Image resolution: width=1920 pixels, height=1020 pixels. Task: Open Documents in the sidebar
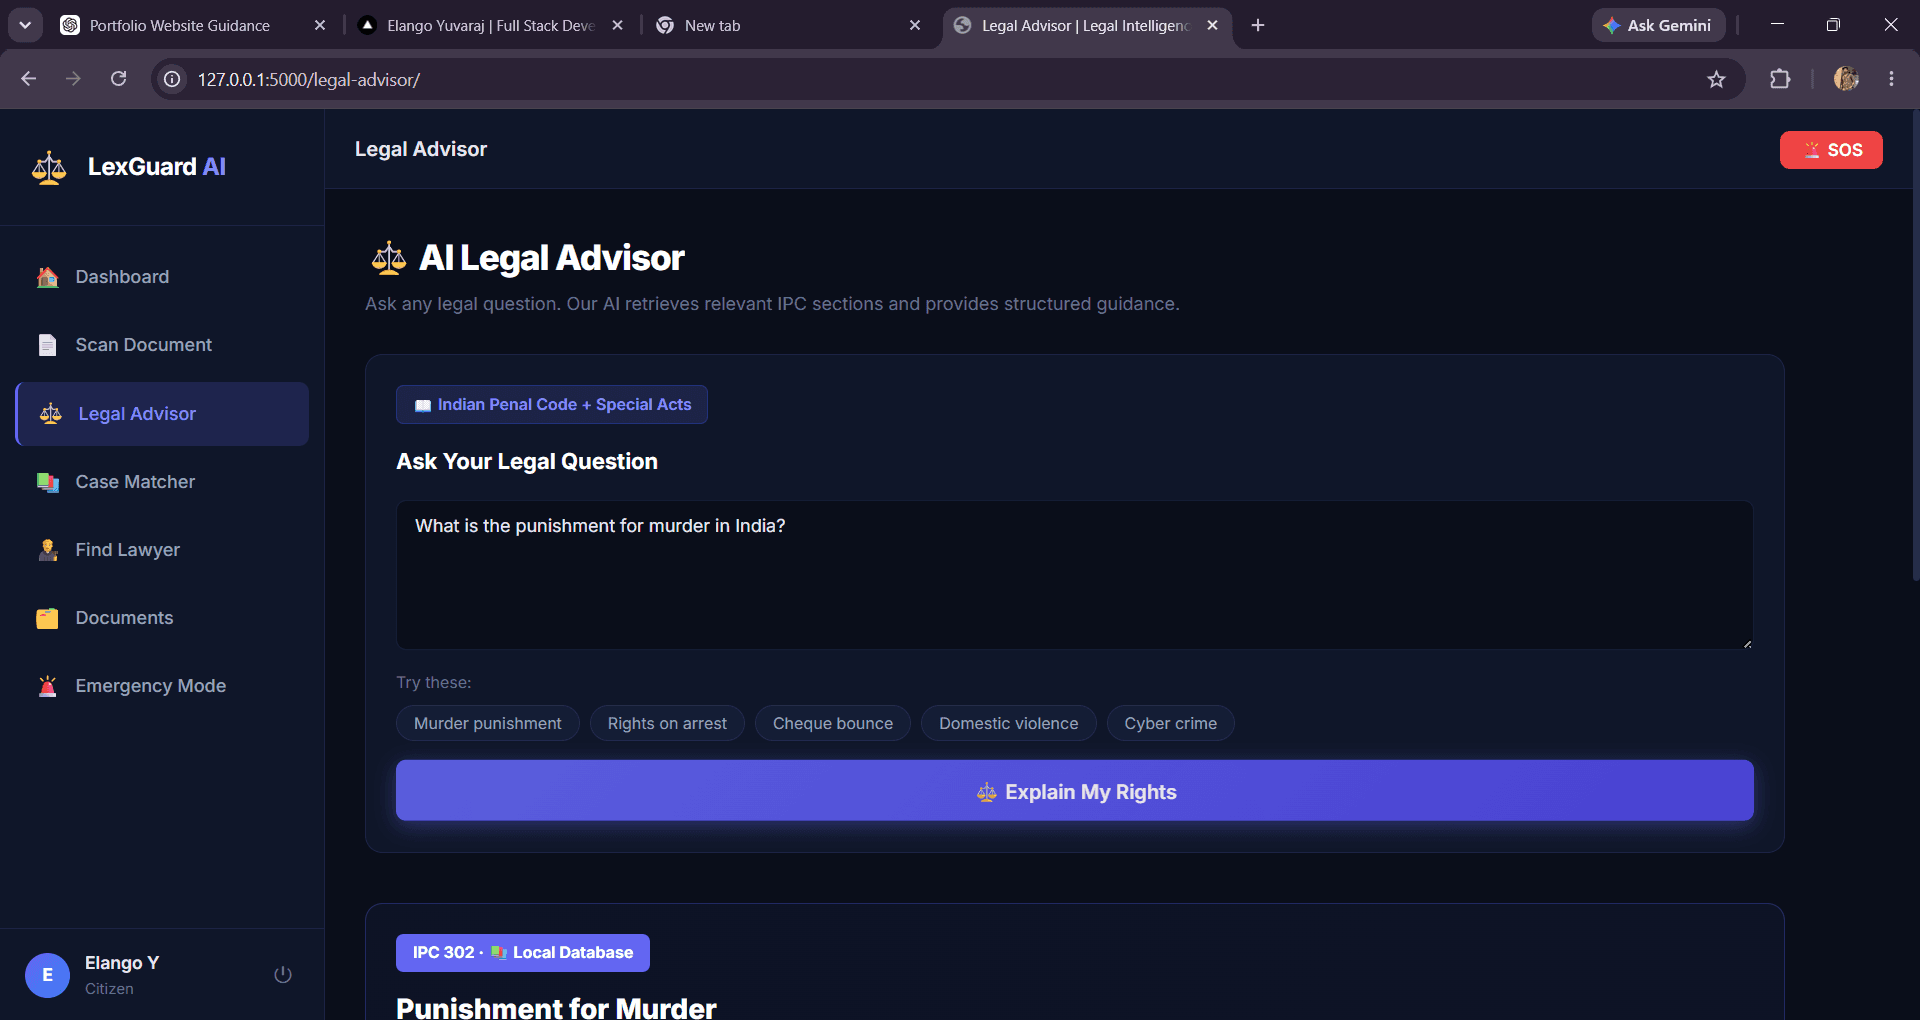pyautogui.click(x=162, y=618)
